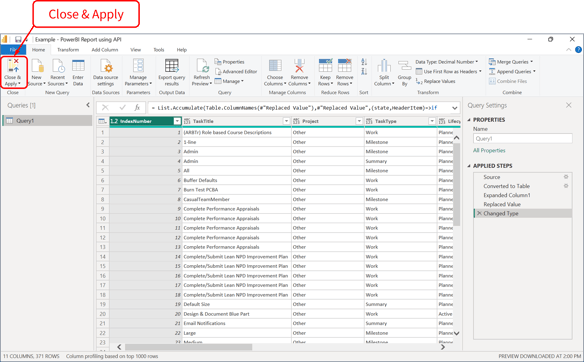Image resolution: width=584 pixels, height=362 pixels.
Task: Click the Enter Data icon
Action: 78,66
